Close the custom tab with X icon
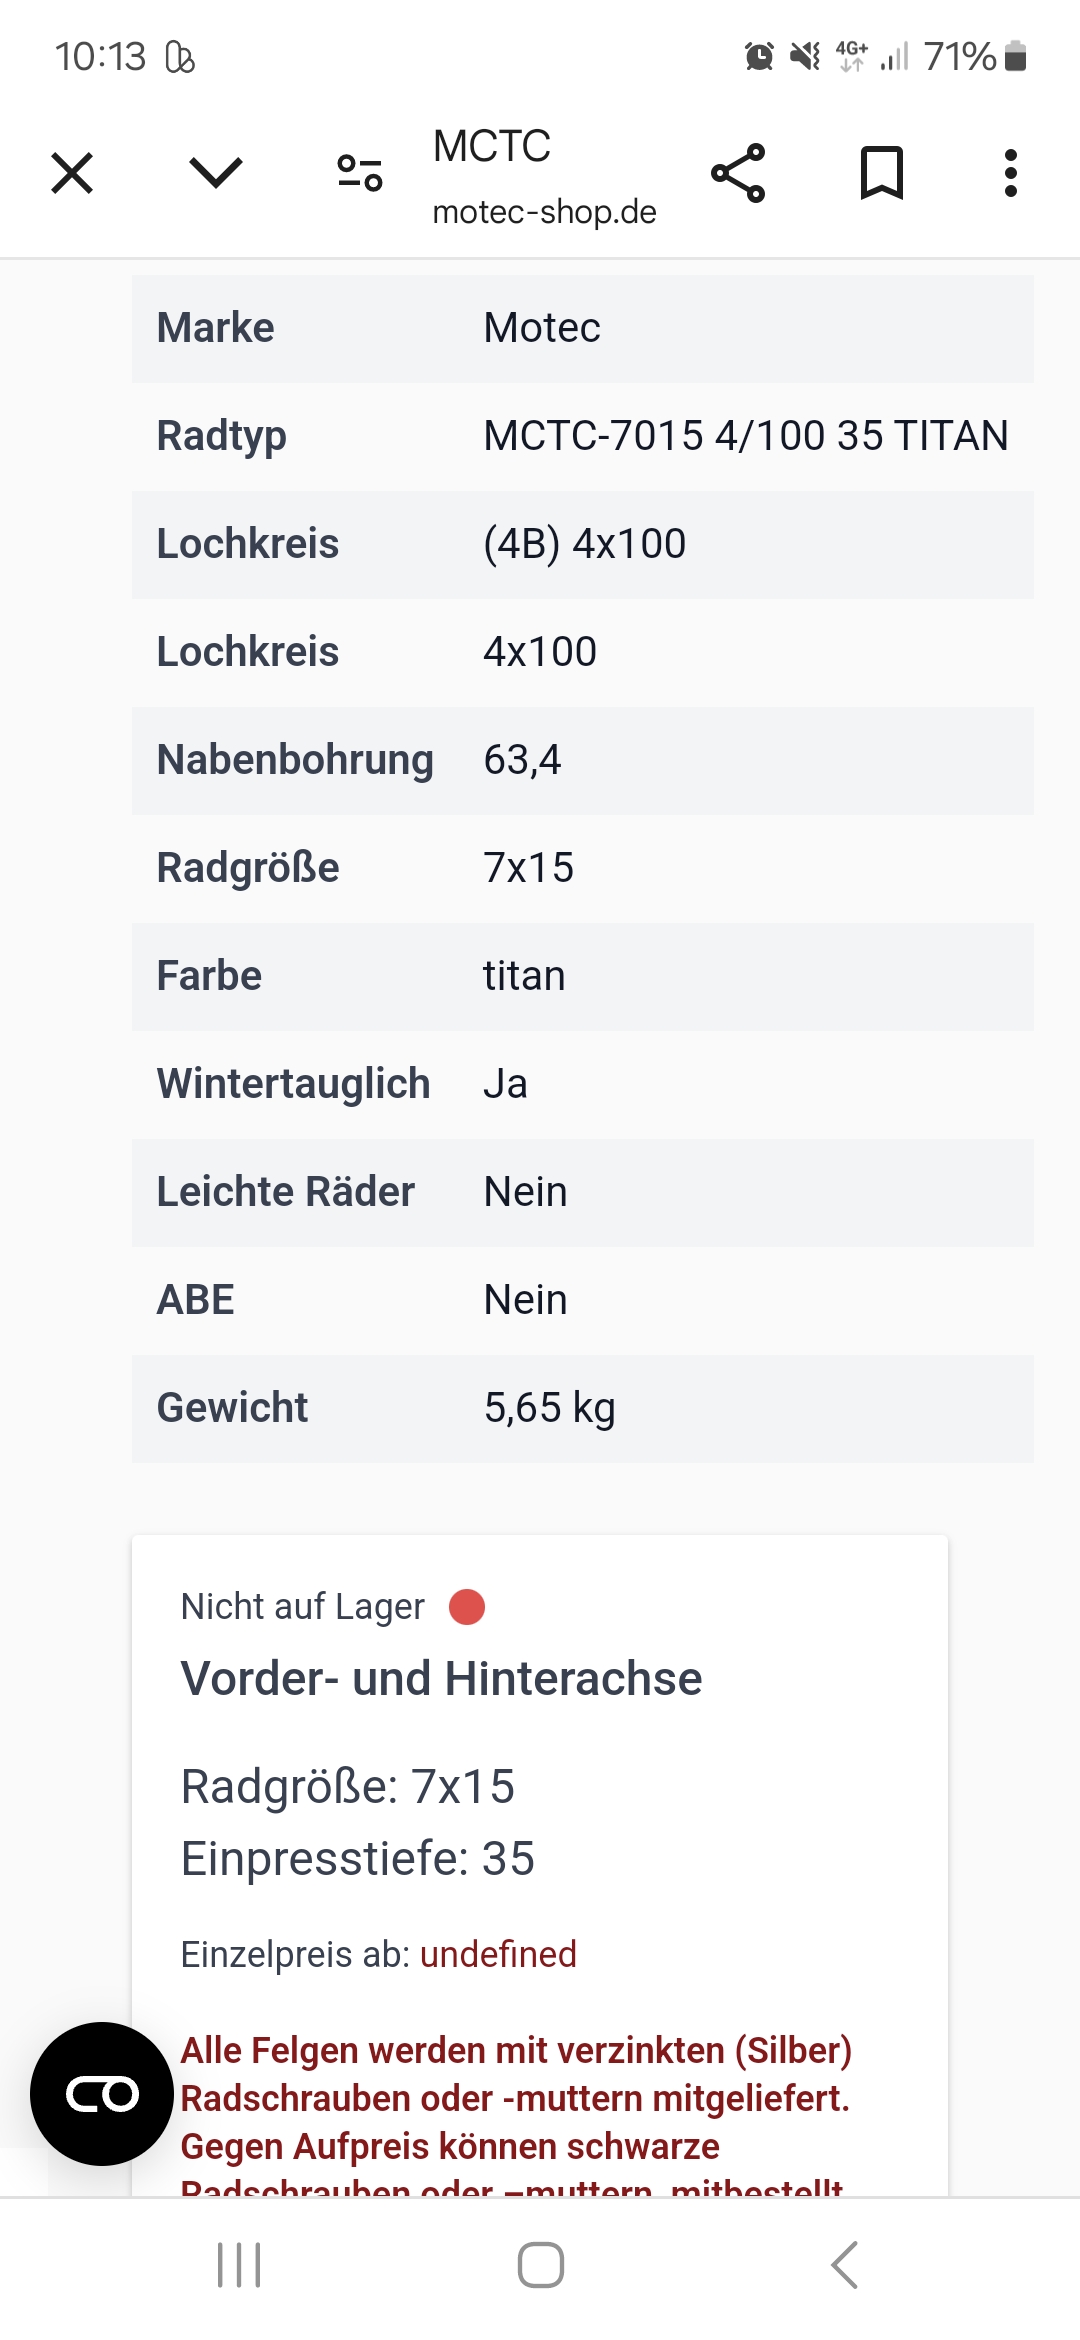This screenshot has width=1080, height=2340. 72,173
